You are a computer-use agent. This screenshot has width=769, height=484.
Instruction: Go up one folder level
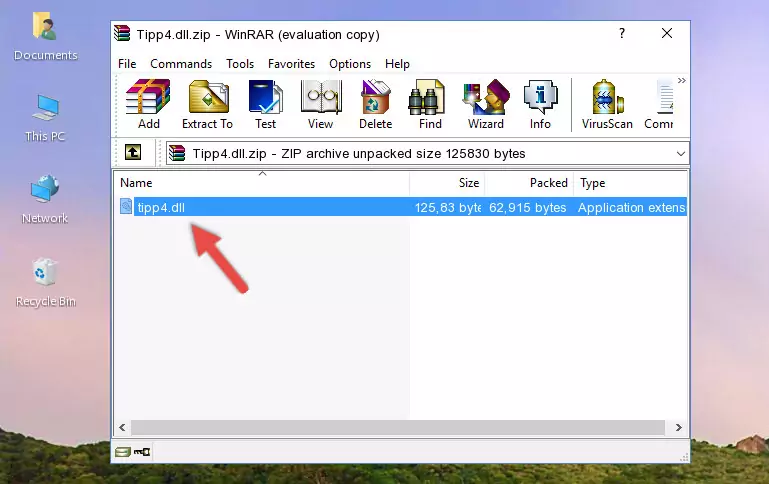tap(133, 153)
